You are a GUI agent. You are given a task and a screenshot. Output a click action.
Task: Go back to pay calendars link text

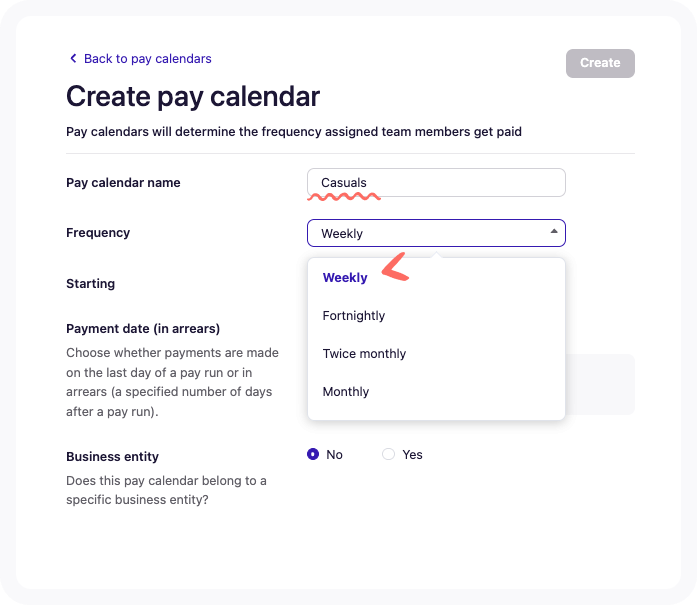click(147, 58)
